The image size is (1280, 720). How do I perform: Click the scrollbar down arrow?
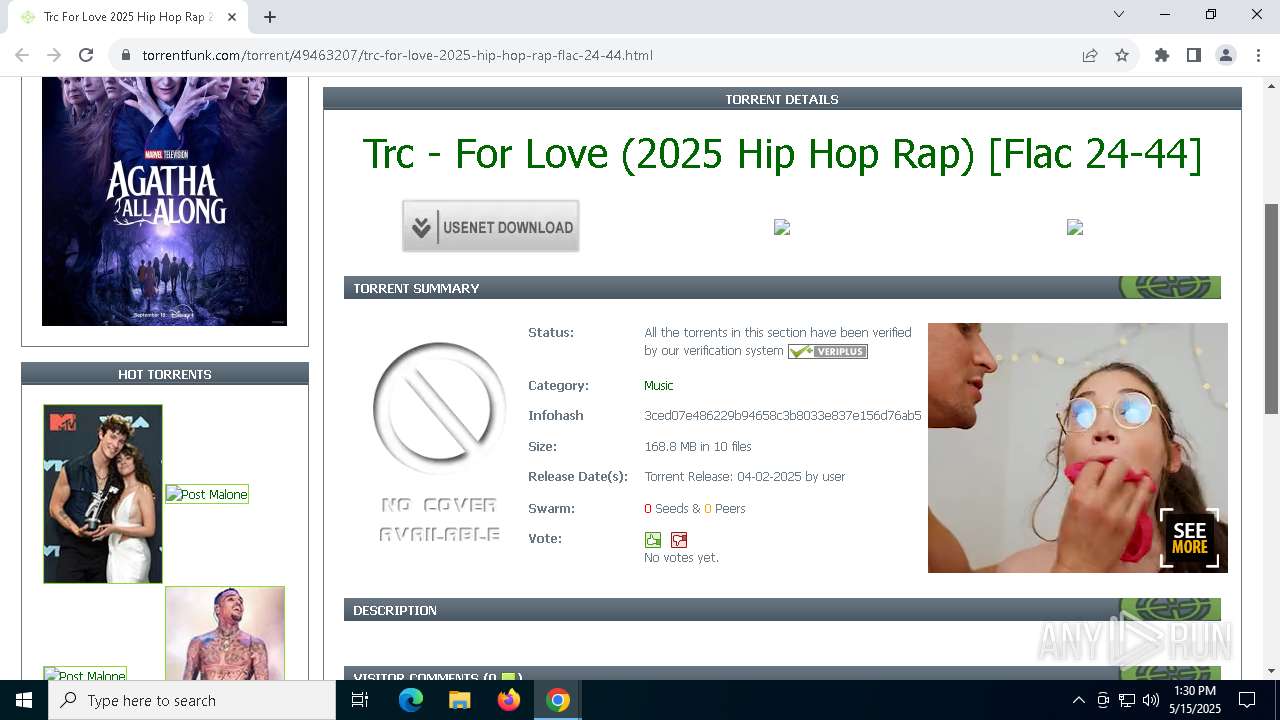1271,671
